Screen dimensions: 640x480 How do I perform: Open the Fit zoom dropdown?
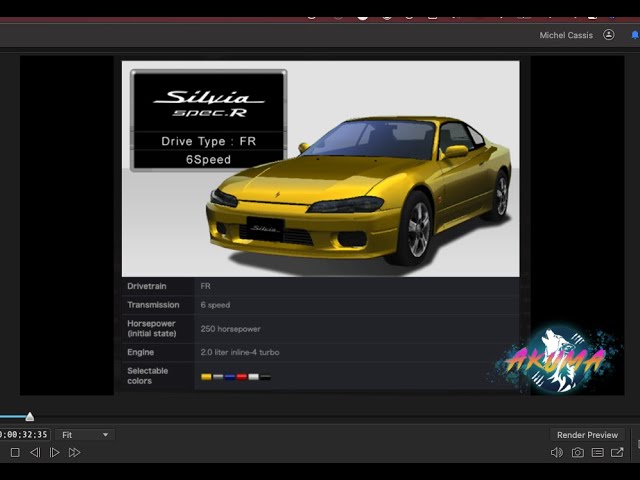(85, 435)
